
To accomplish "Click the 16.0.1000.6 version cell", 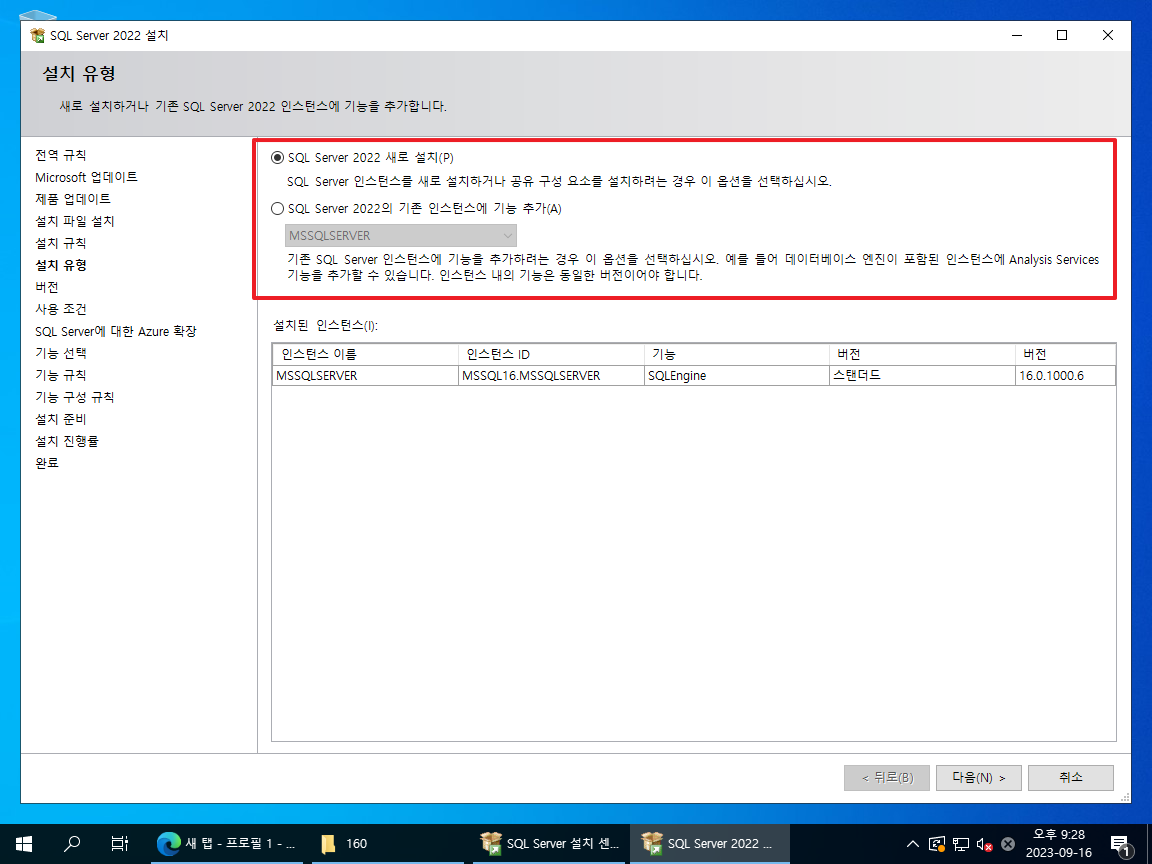I will (1065, 375).
